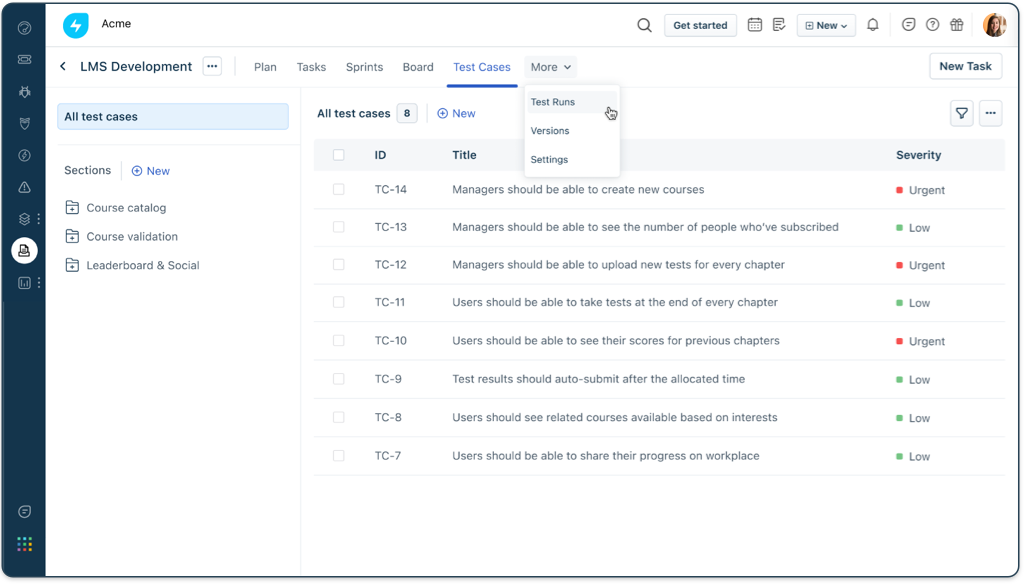Image resolution: width=1026 pixels, height=586 pixels.
Task: Open search using the magnifier icon
Action: (x=644, y=24)
